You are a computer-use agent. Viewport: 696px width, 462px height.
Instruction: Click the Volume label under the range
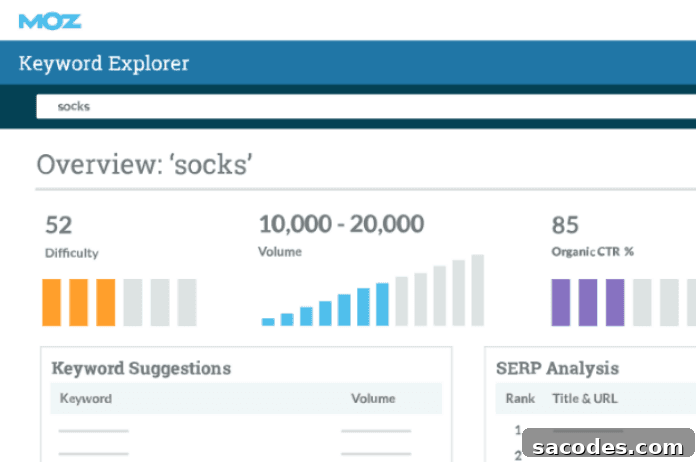pyautogui.click(x=280, y=252)
